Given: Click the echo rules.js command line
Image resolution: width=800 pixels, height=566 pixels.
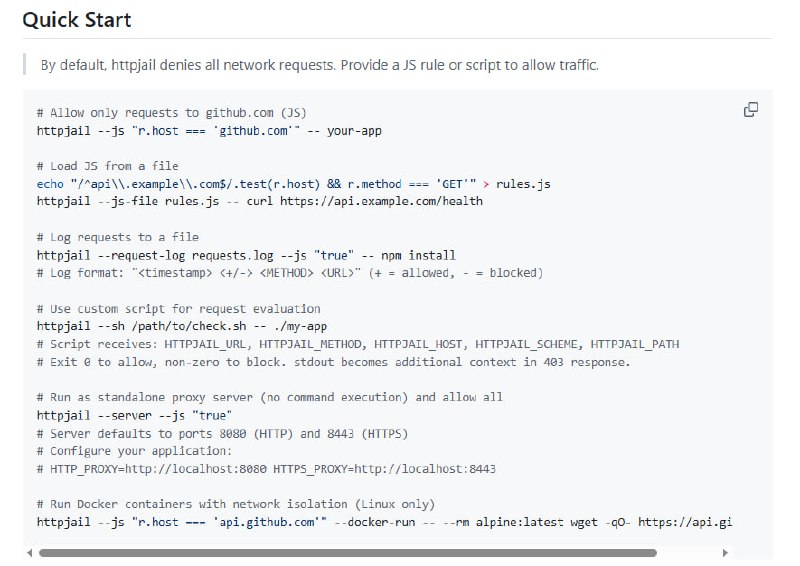Looking at the screenshot, I should pos(293,184).
